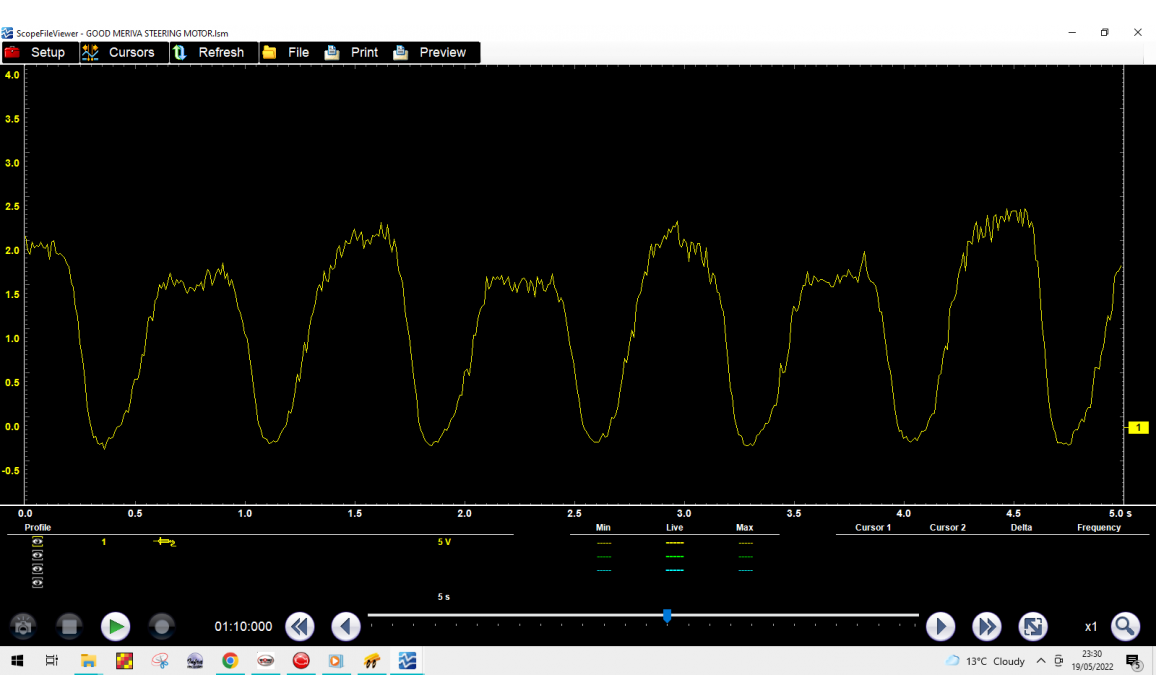The width and height of the screenshot is (1156, 700).
Task: Open the Setup menu
Action: pos(37,52)
